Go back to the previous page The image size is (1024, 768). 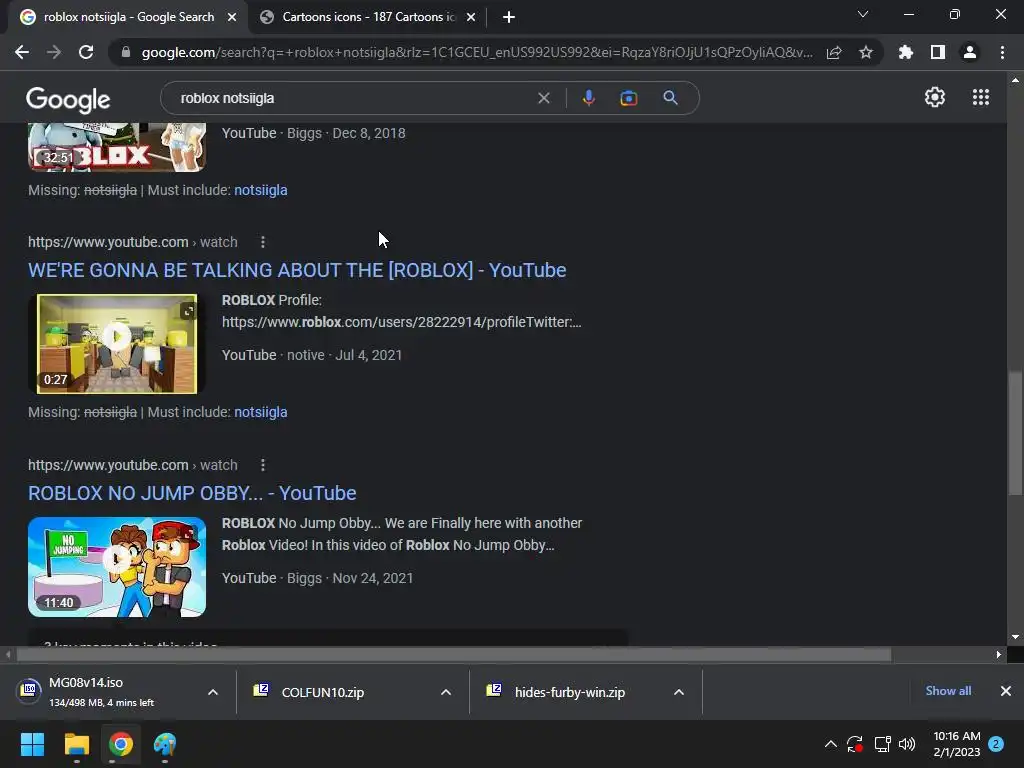point(22,52)
